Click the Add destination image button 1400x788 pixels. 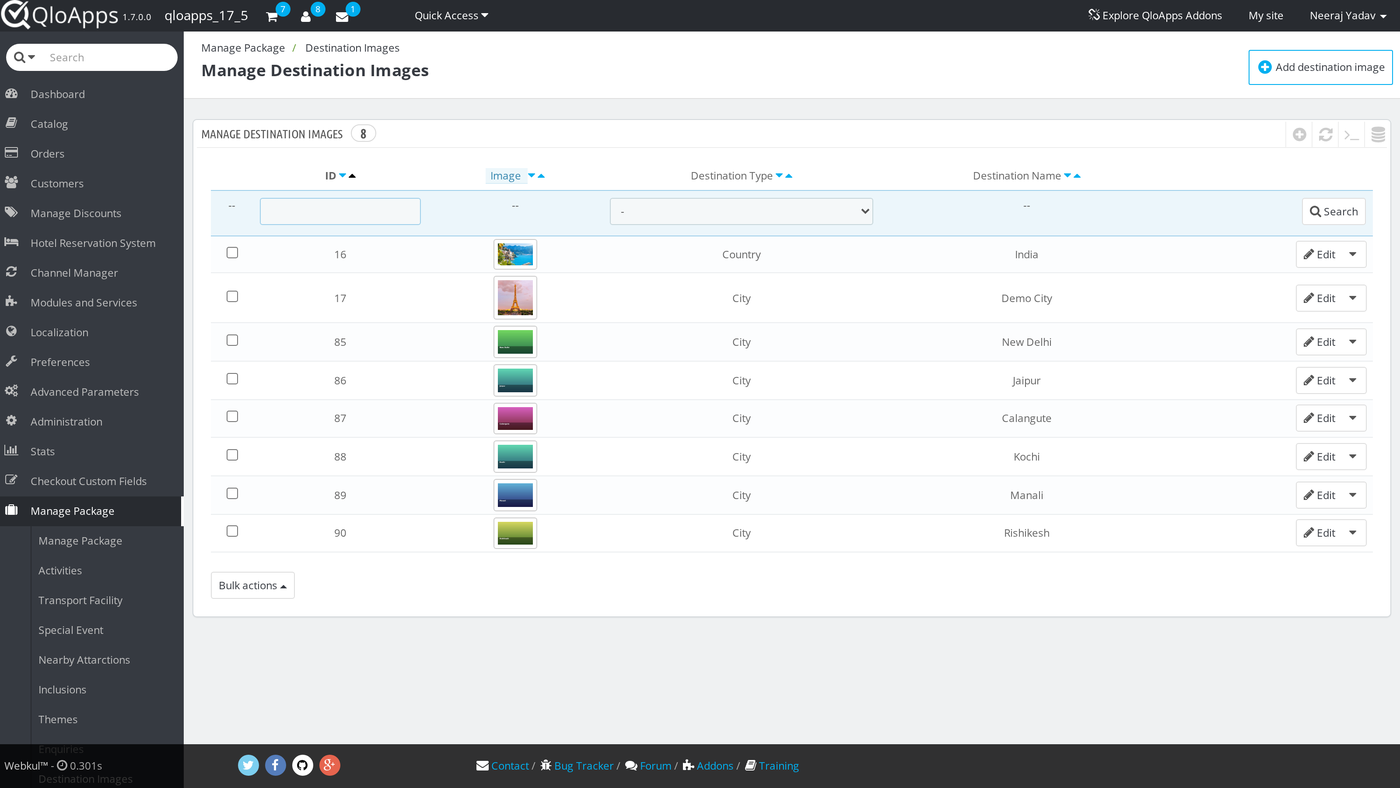[x=1320, y=67]
